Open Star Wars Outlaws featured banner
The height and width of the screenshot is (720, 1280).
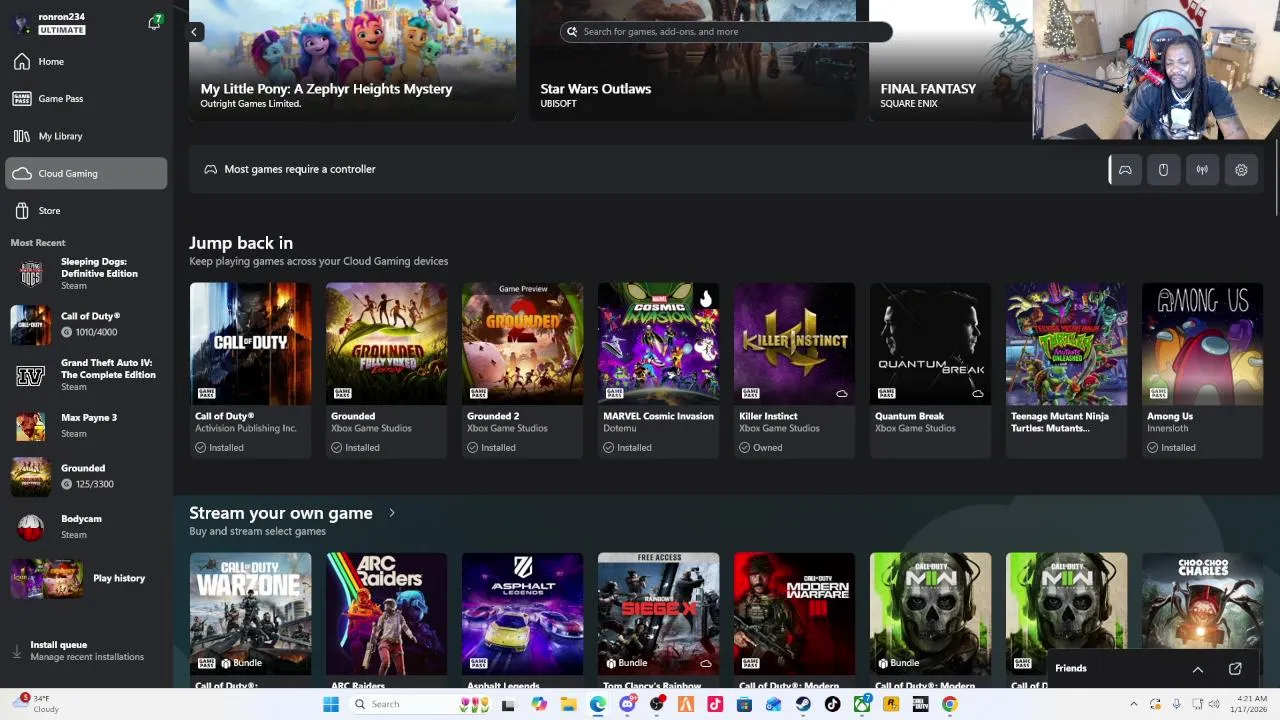(x=692, y=60)
